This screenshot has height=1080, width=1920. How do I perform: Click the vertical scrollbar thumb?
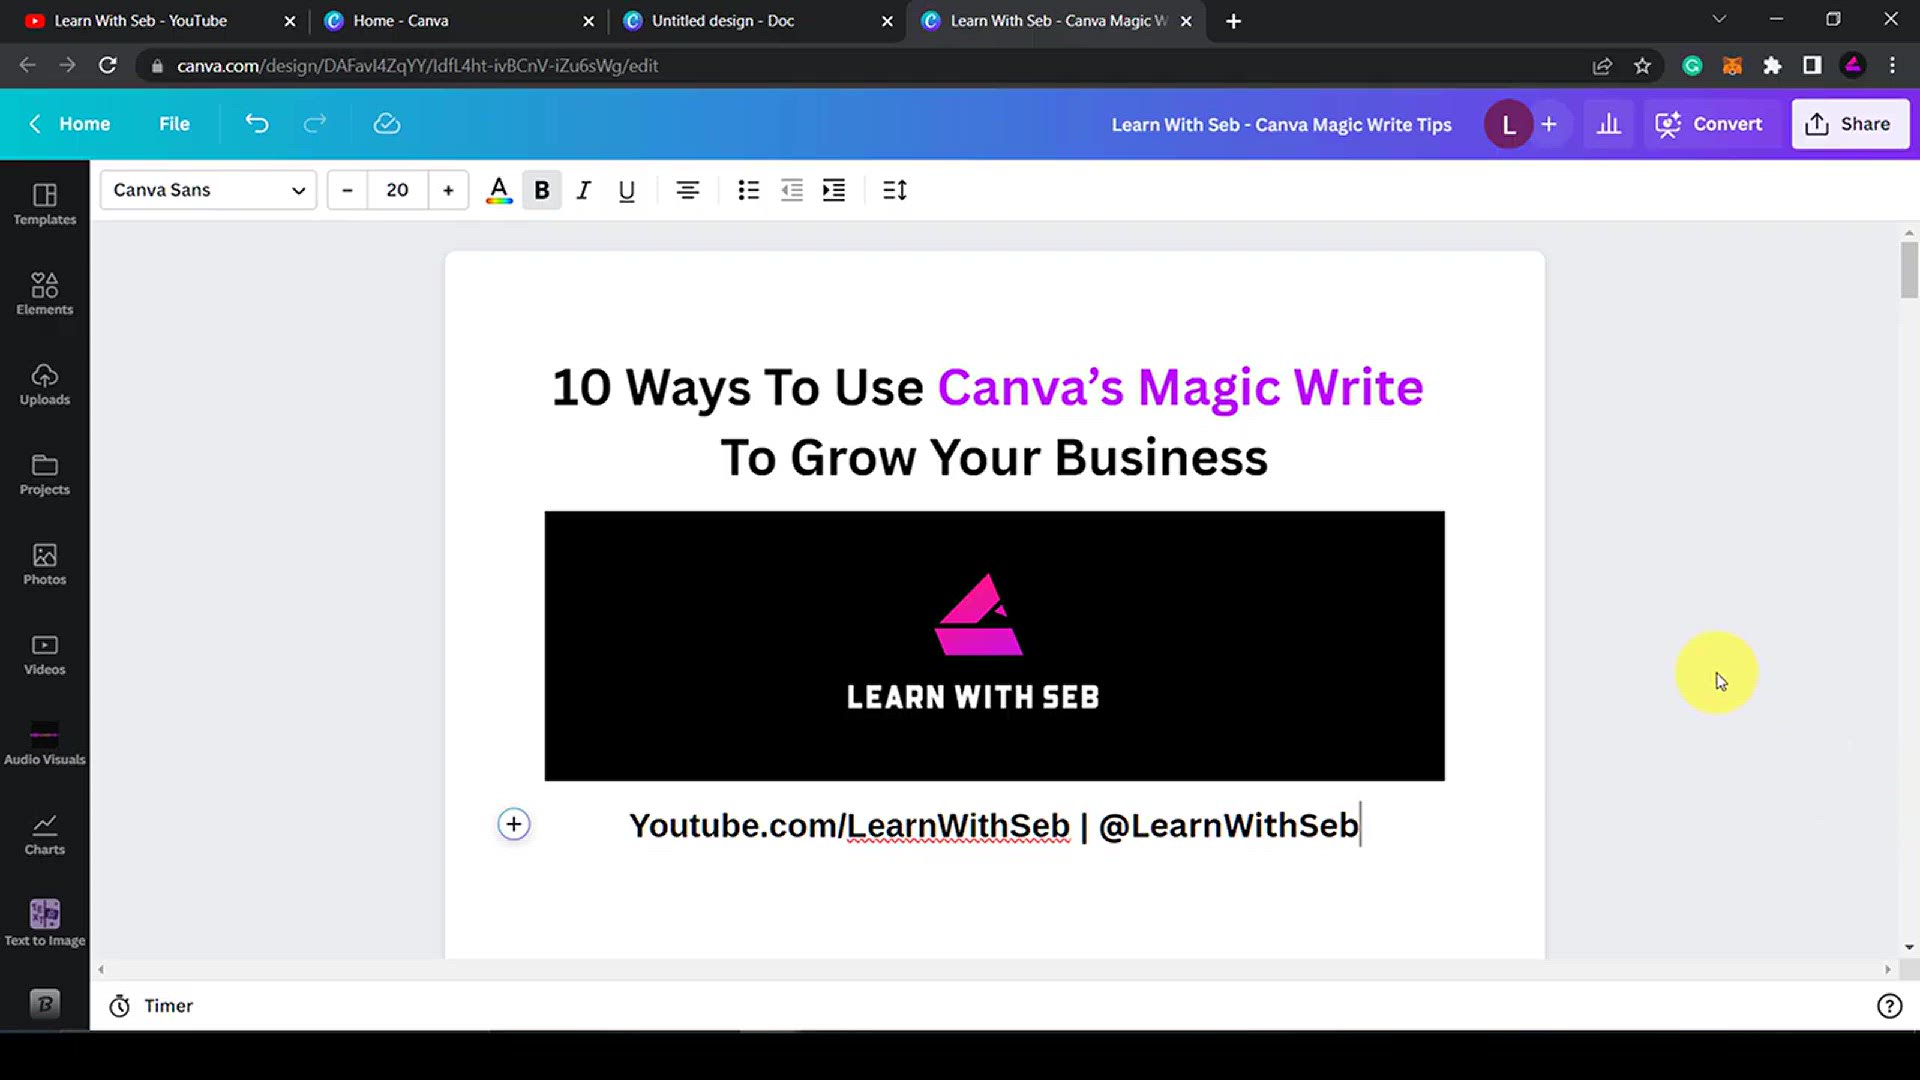tap(1909, 269)
